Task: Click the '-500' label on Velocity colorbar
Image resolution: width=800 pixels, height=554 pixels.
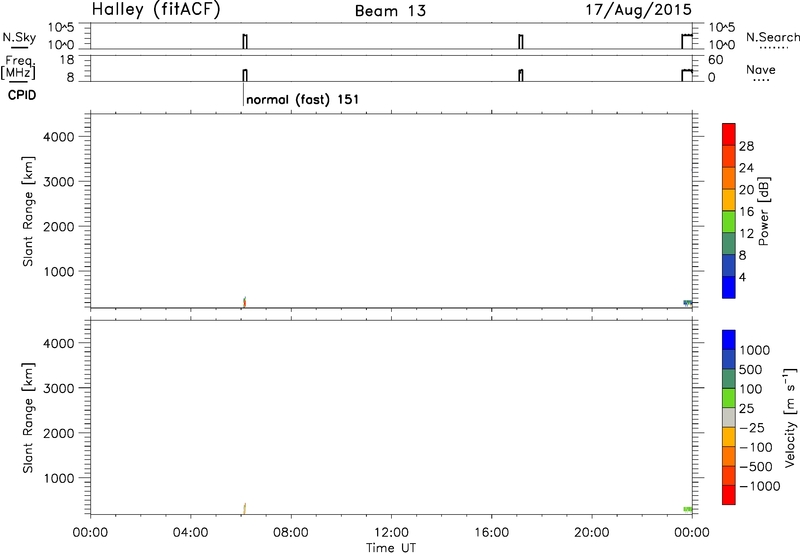Action: pos(755,466)
